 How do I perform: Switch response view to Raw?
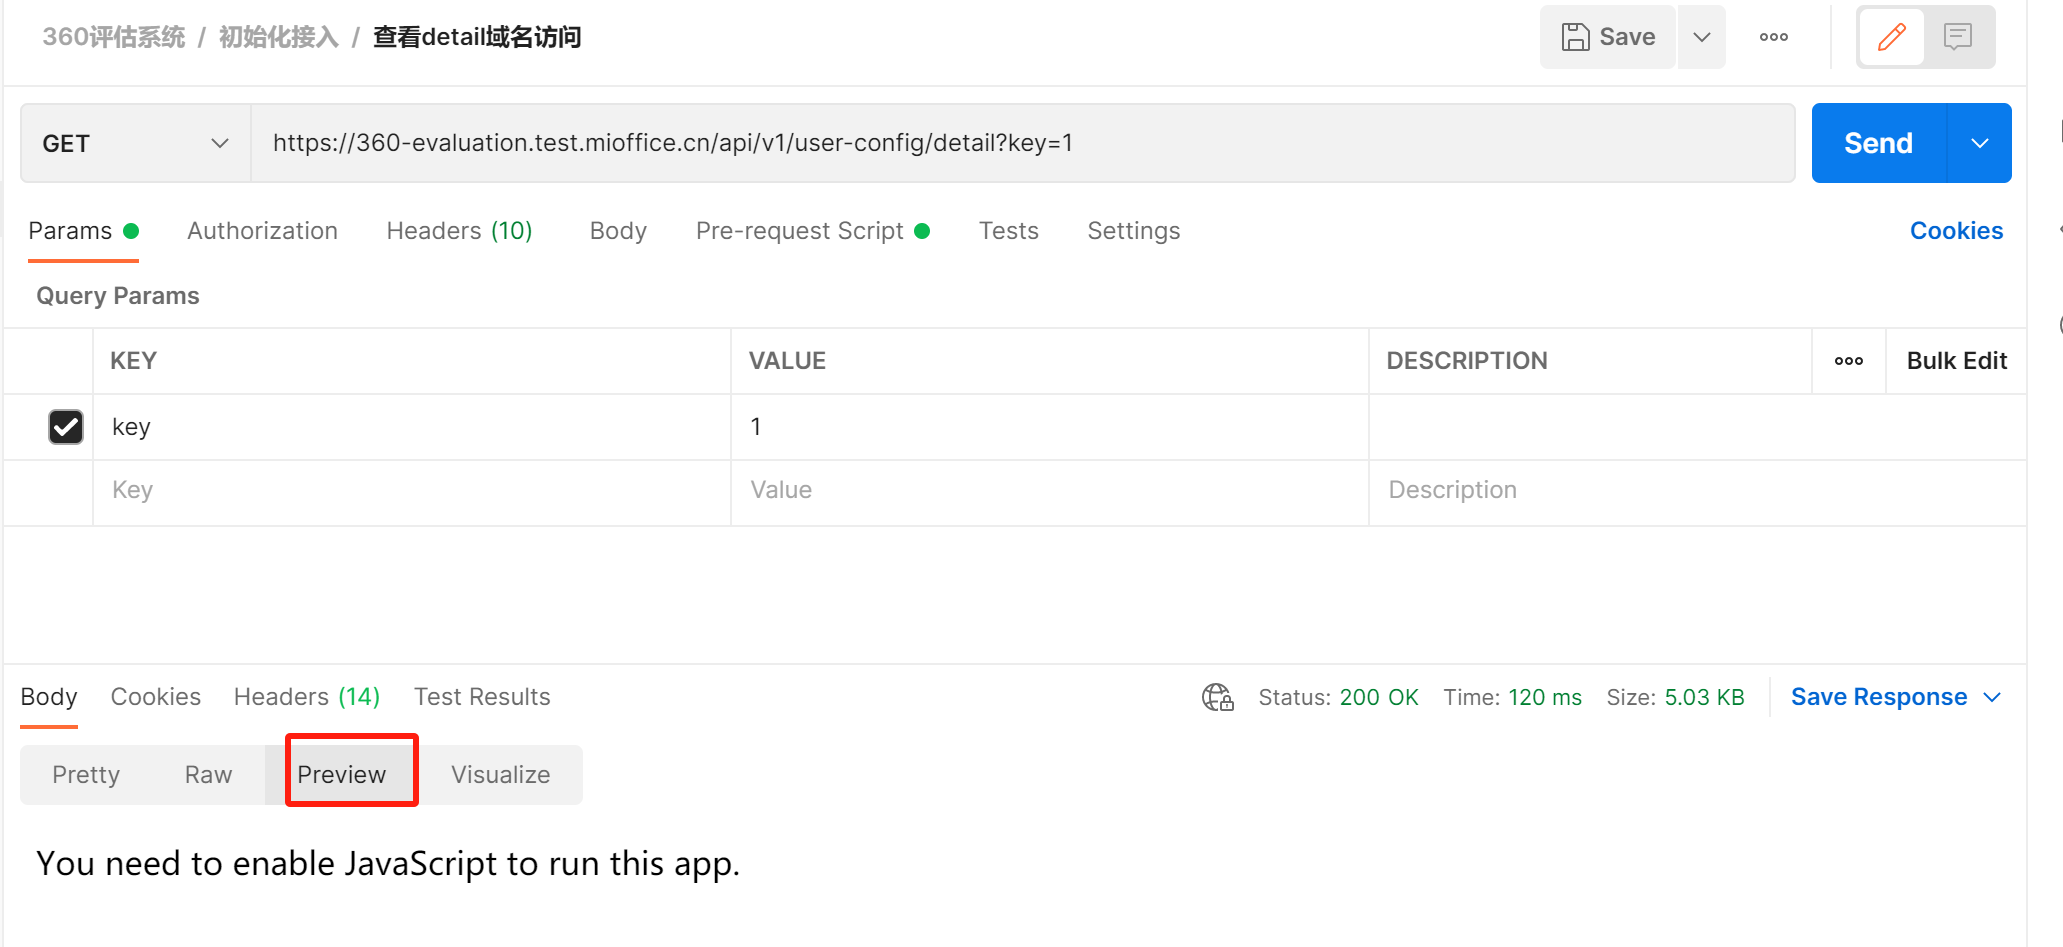tap(208, 775)
